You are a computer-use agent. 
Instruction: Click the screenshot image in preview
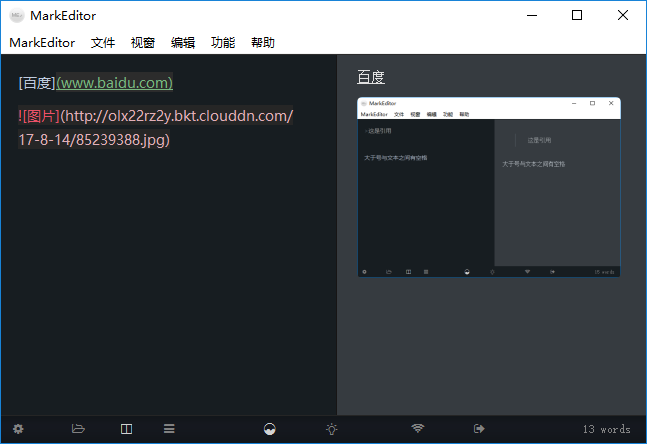[489, 187]
